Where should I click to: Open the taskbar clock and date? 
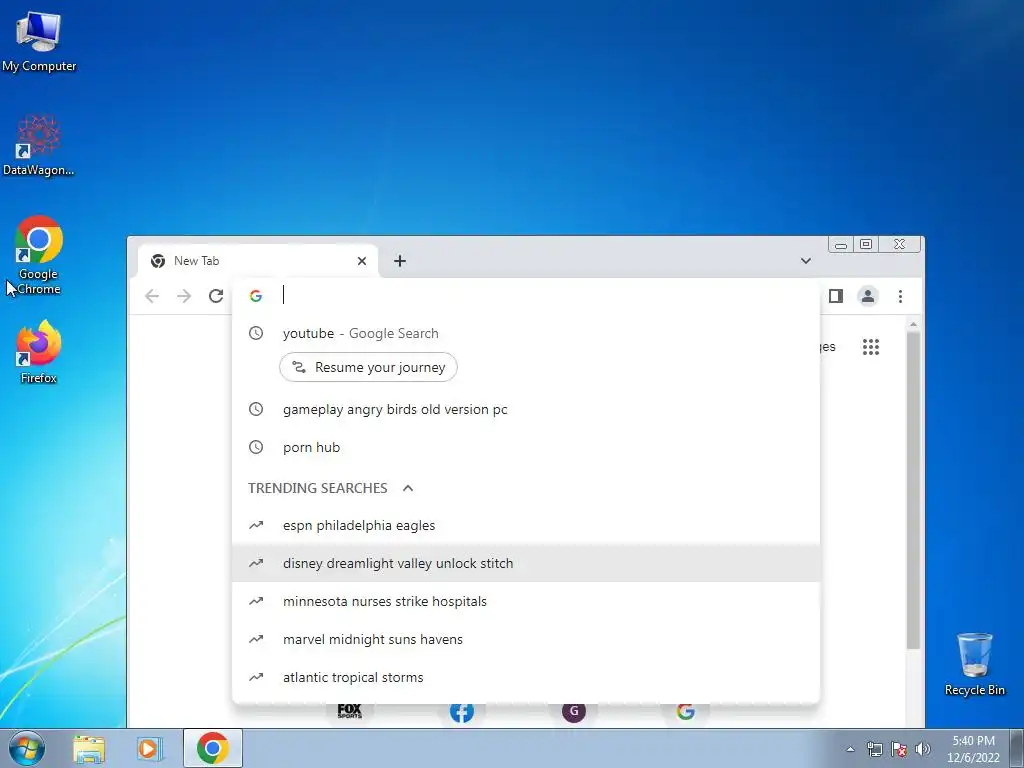[x=973, y=749]
